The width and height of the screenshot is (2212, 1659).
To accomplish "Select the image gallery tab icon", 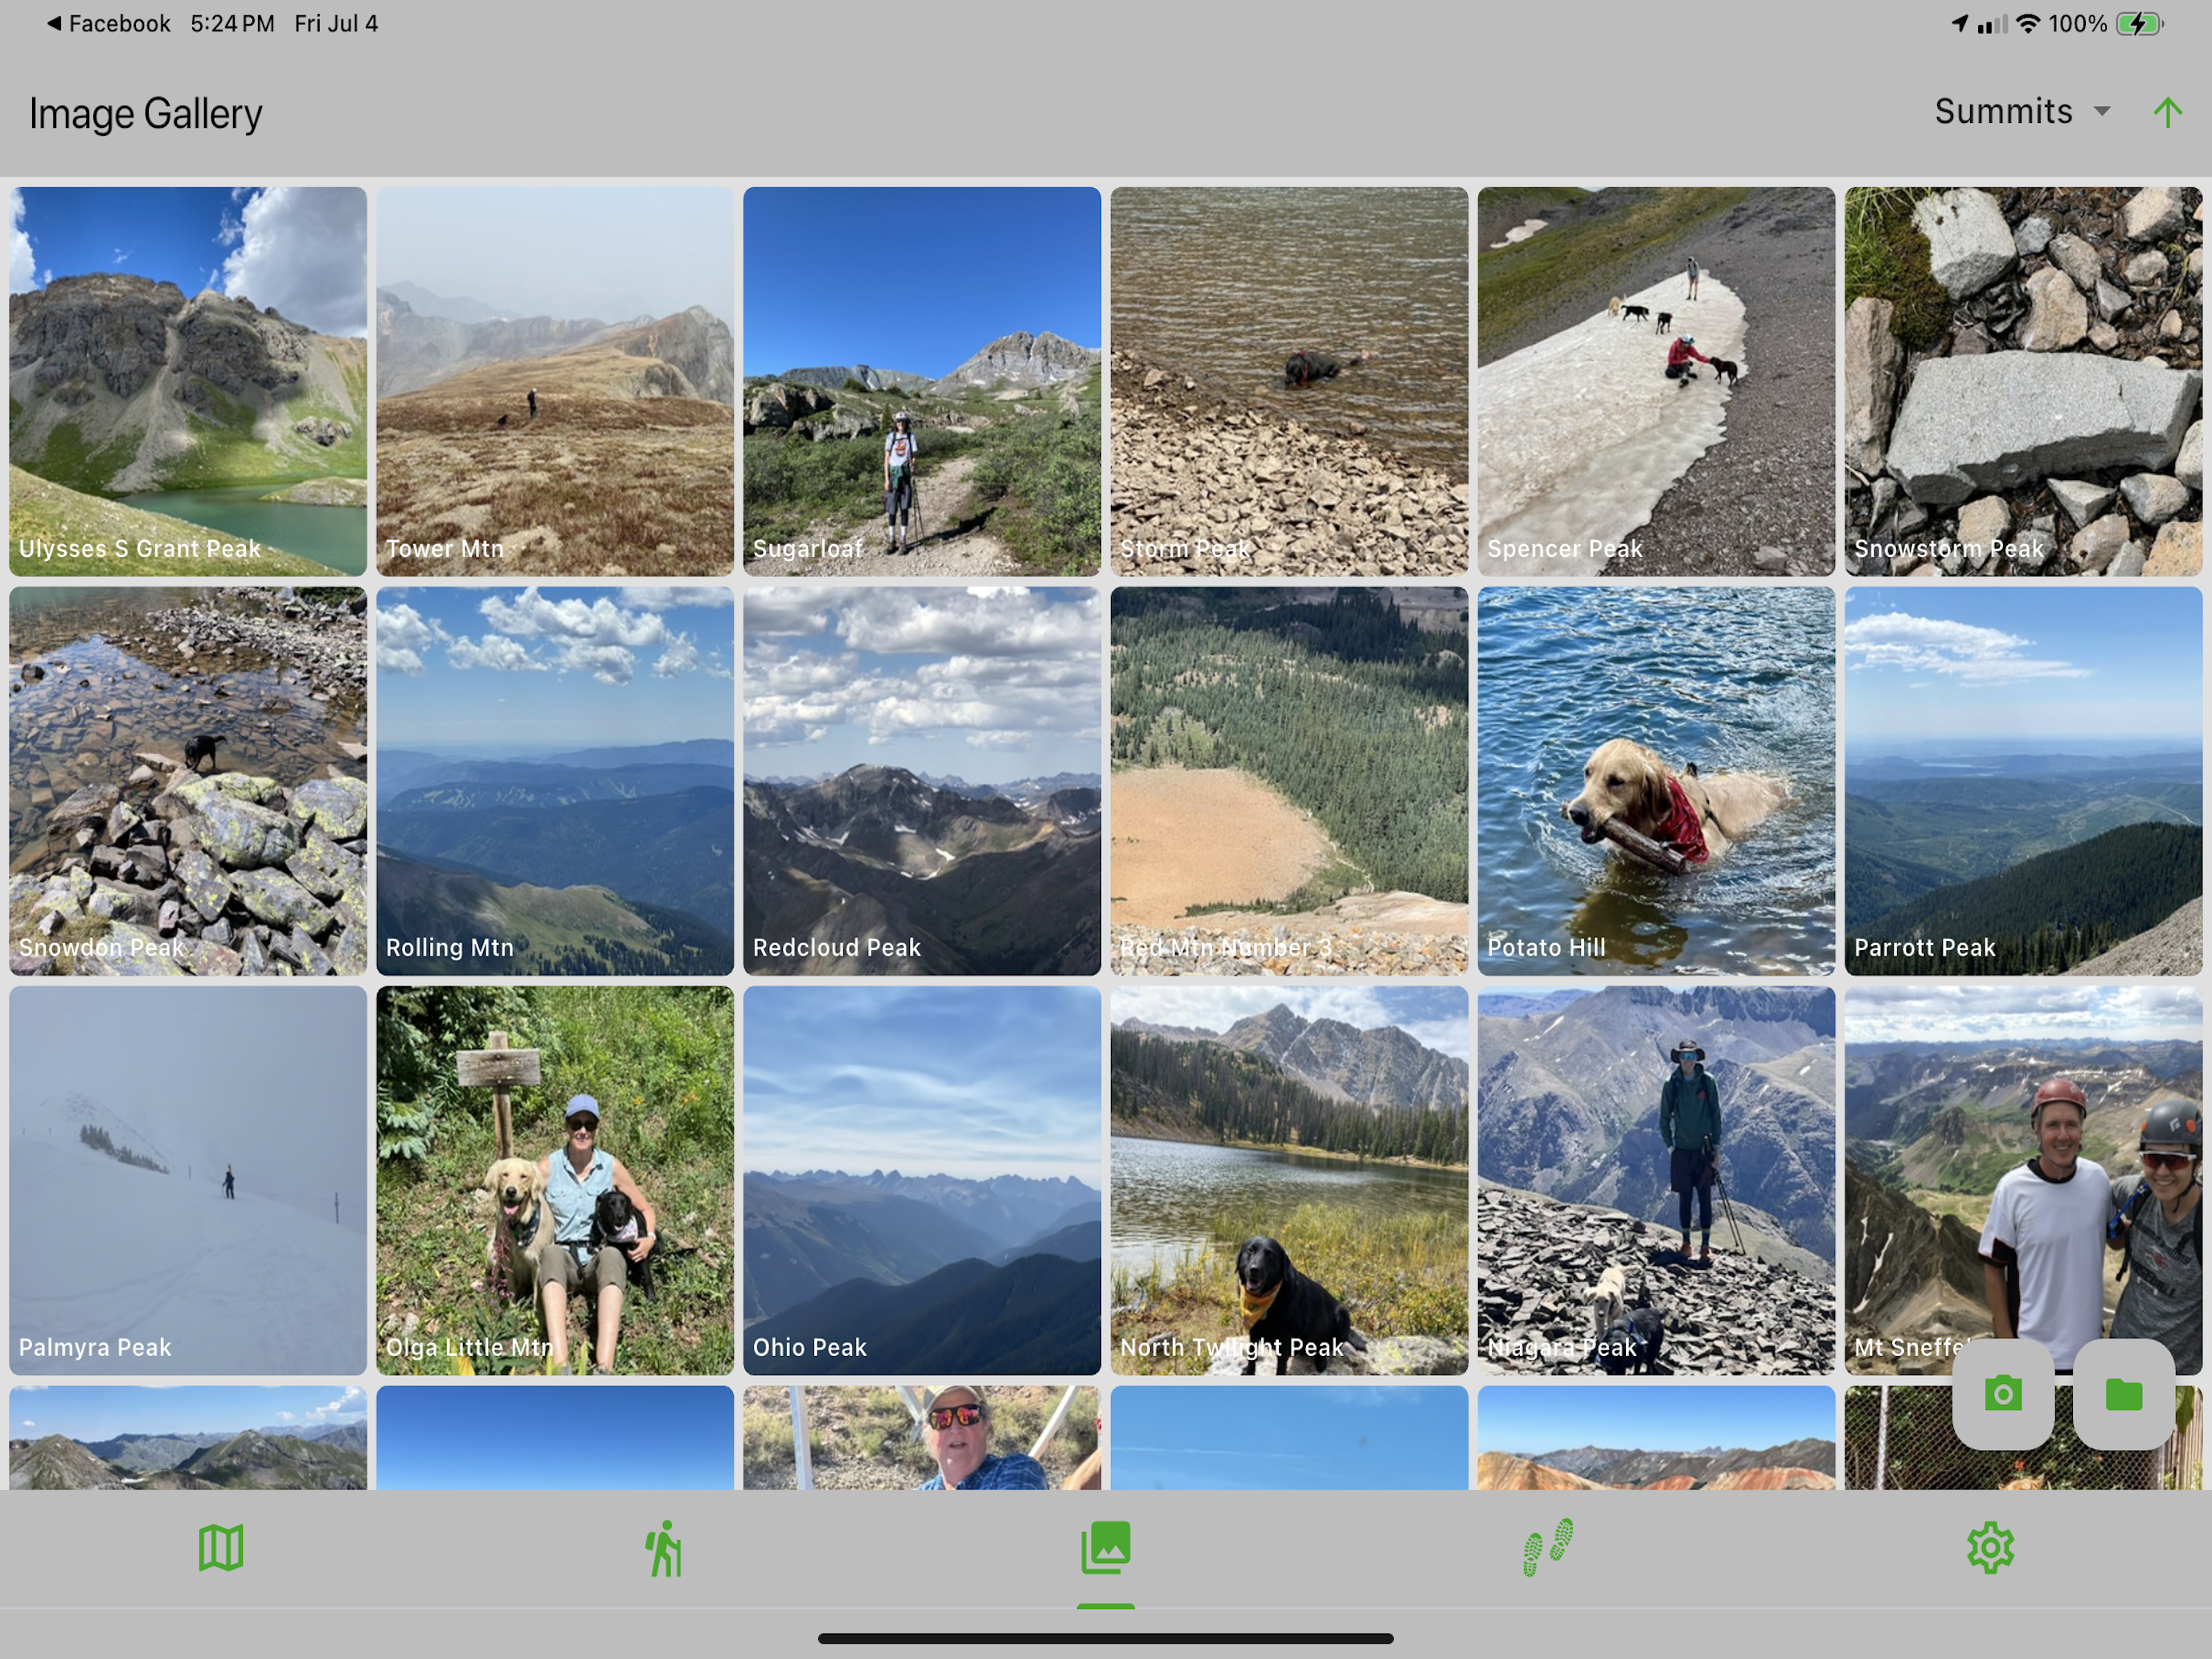I will (1106, 1548).
